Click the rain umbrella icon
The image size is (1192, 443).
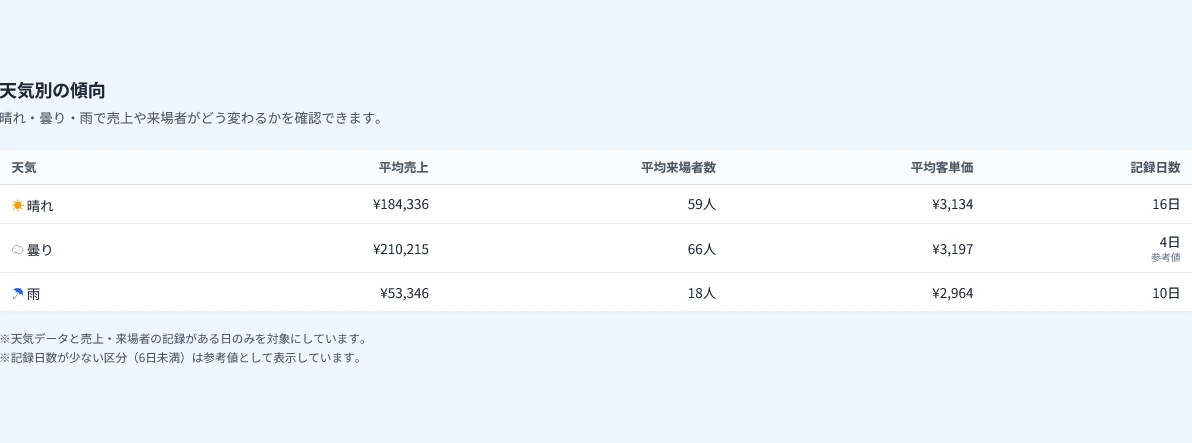[17, 294]
